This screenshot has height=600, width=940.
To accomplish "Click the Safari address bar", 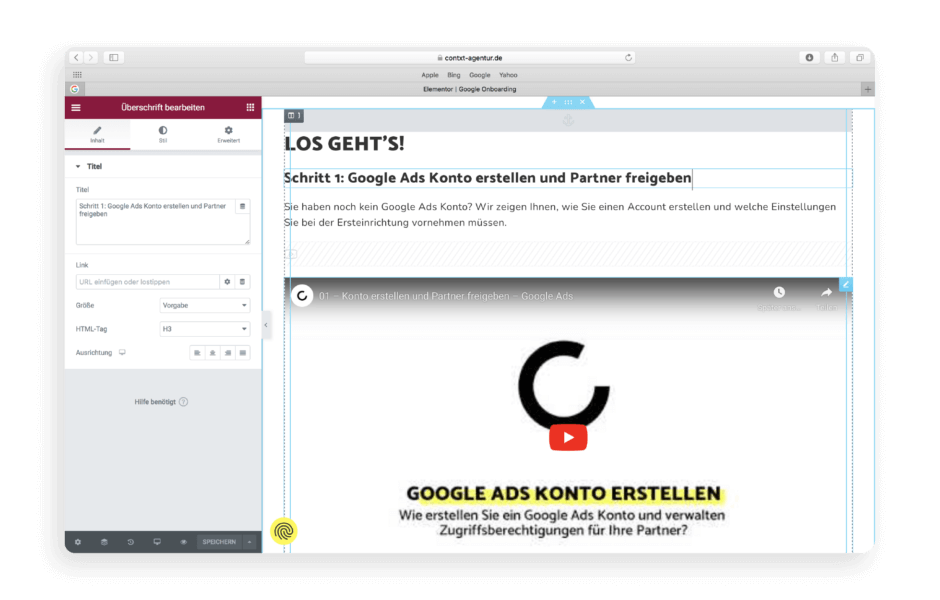I will pos(470,58).
